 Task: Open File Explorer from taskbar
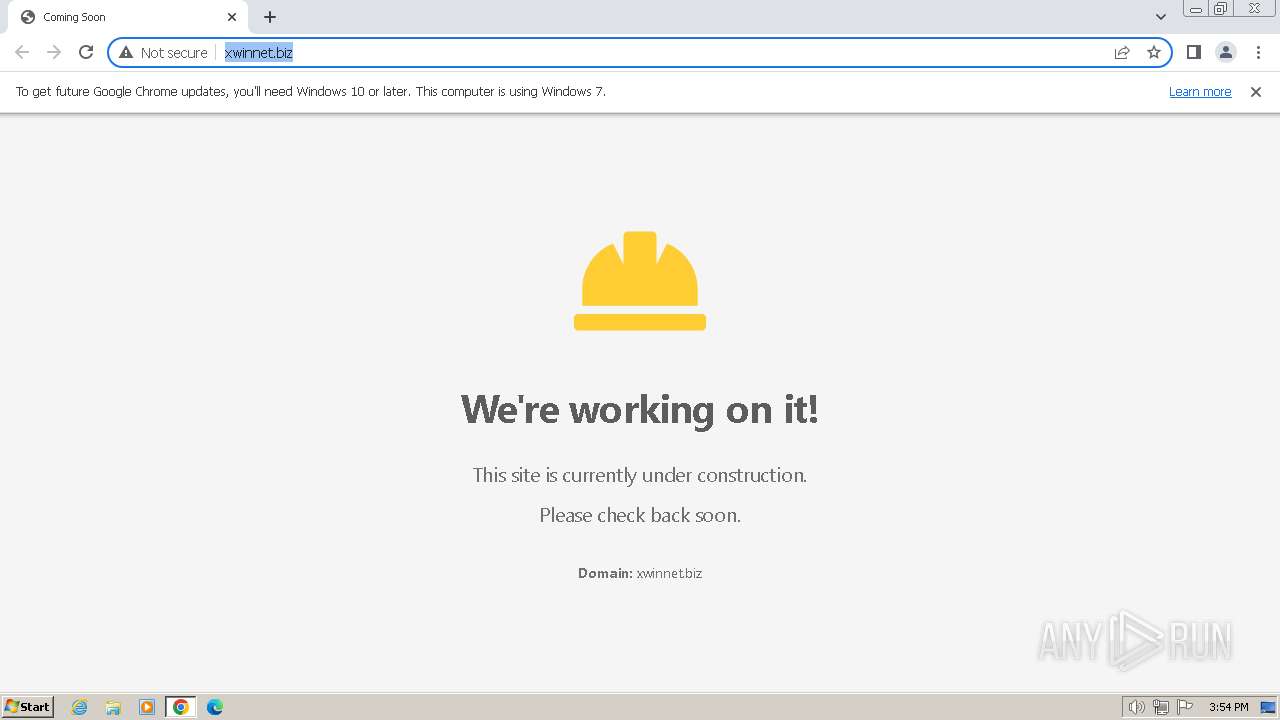coord(113,707)
